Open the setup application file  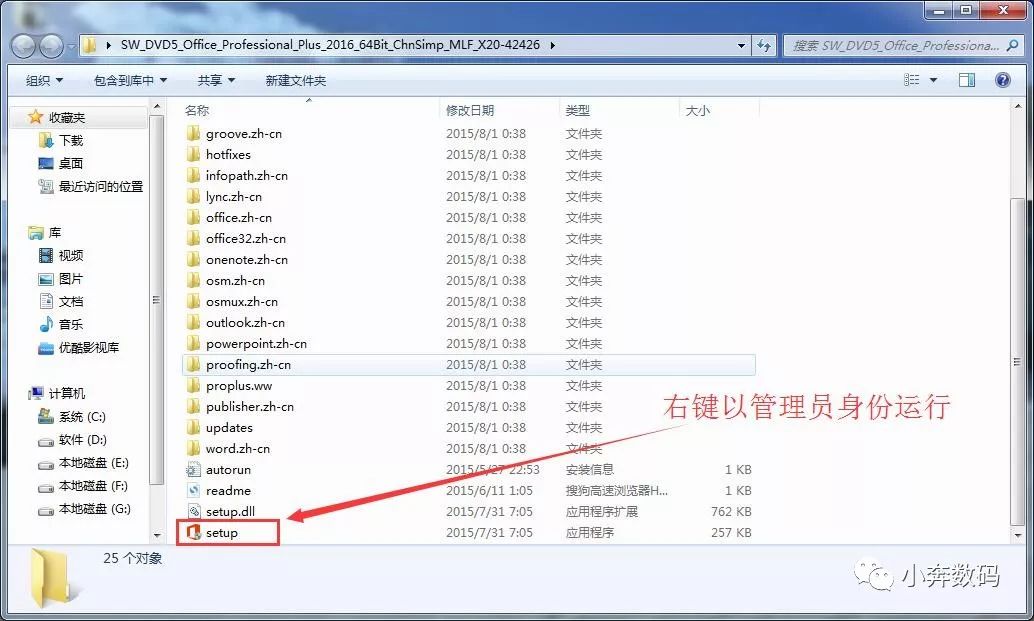coord(222,533)
